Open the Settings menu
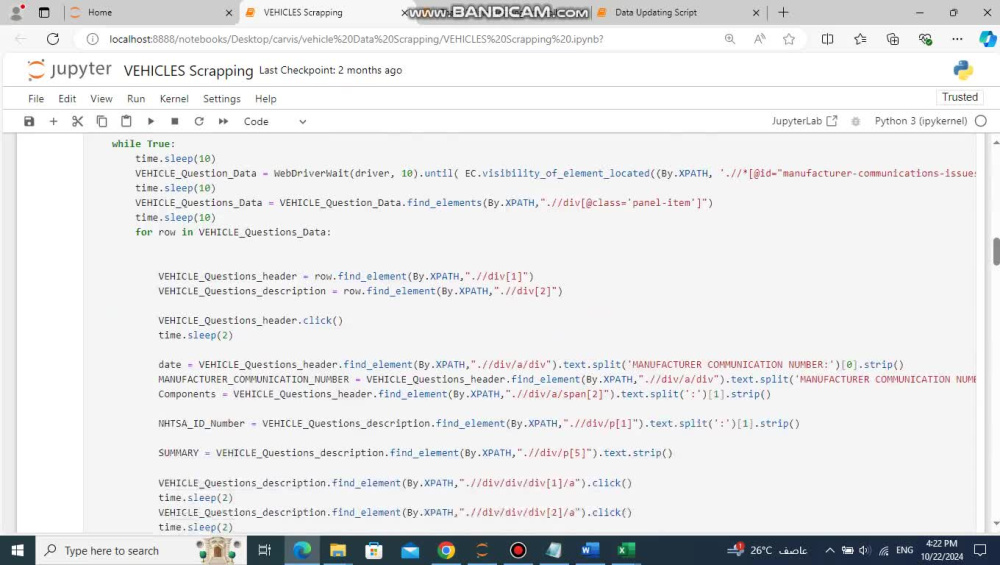 pyautogui.click(x=221, y=99)
